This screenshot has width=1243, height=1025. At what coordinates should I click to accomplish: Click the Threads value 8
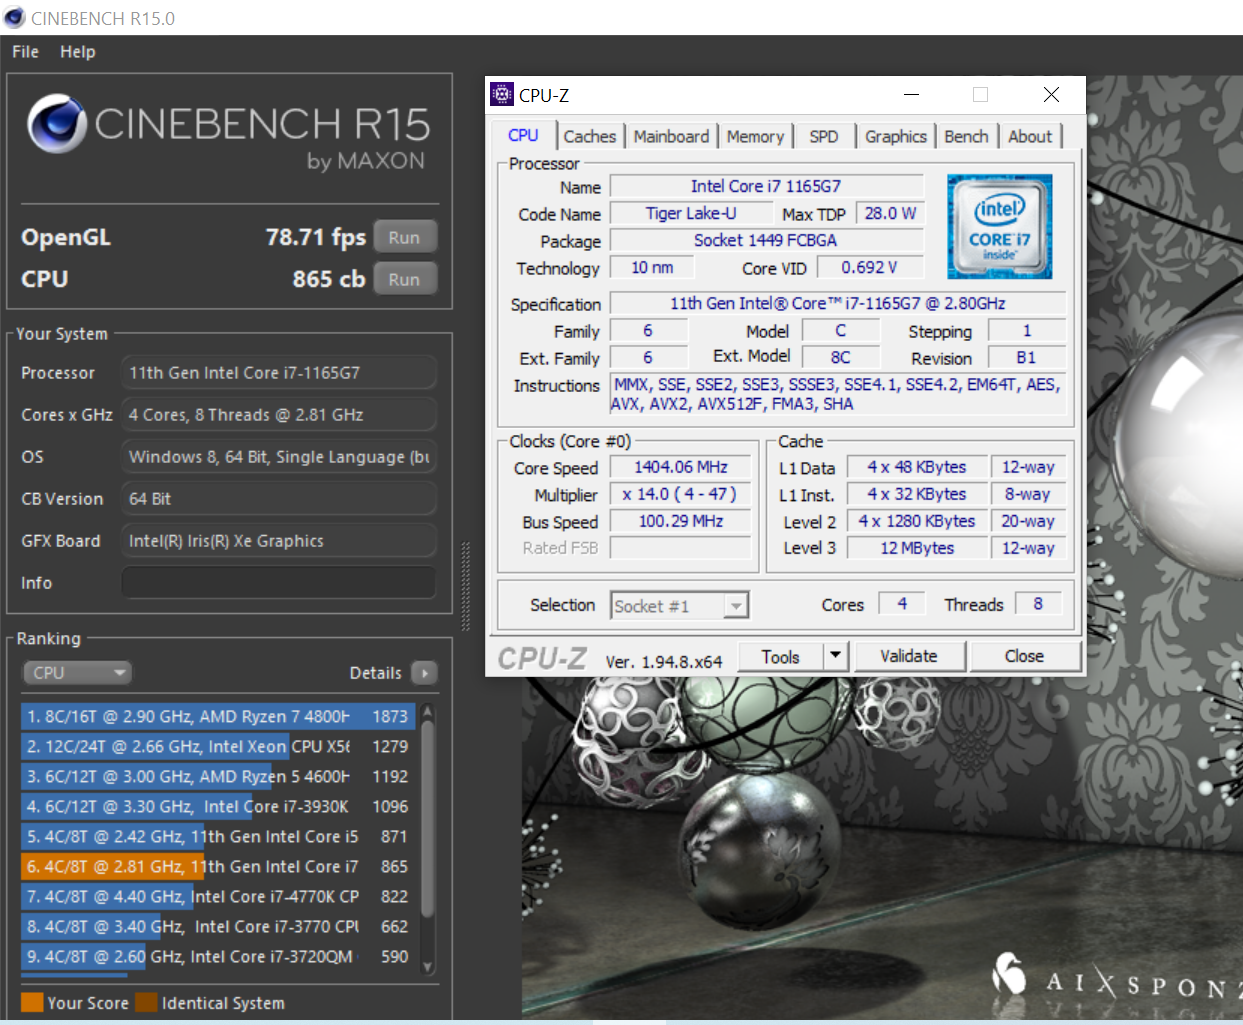[1038, 603]
